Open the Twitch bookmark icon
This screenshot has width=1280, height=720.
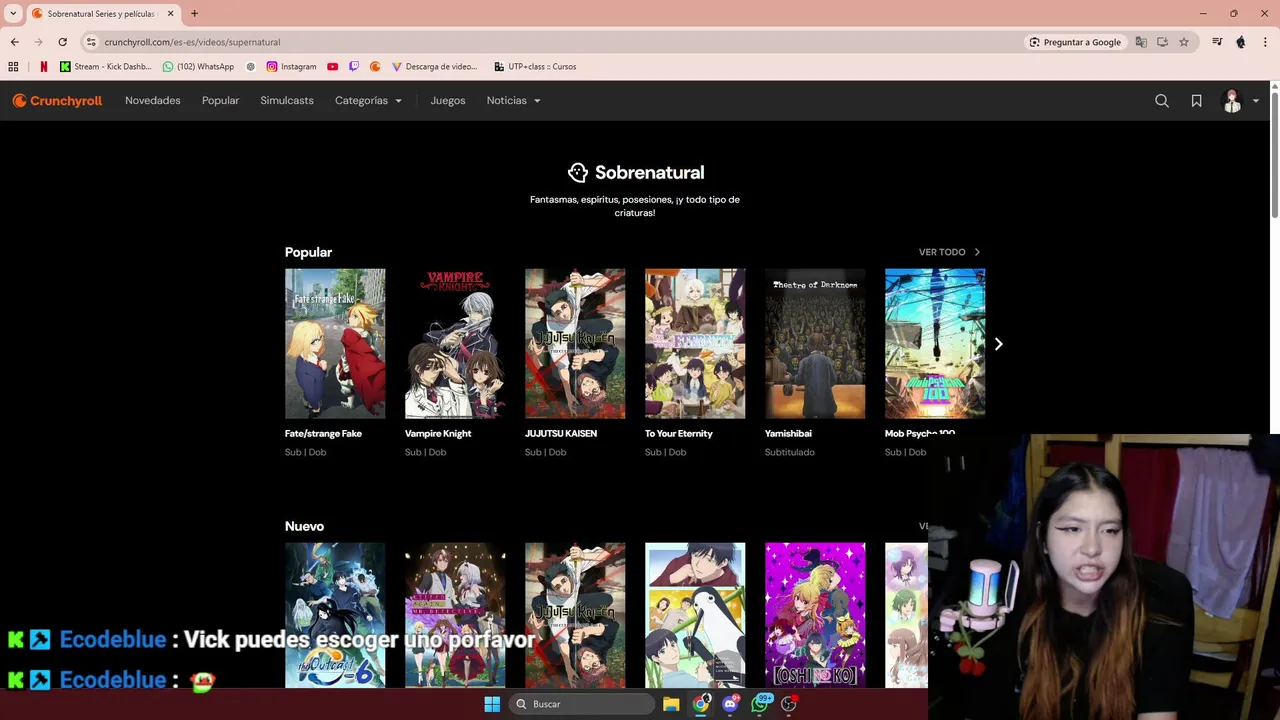354,67
